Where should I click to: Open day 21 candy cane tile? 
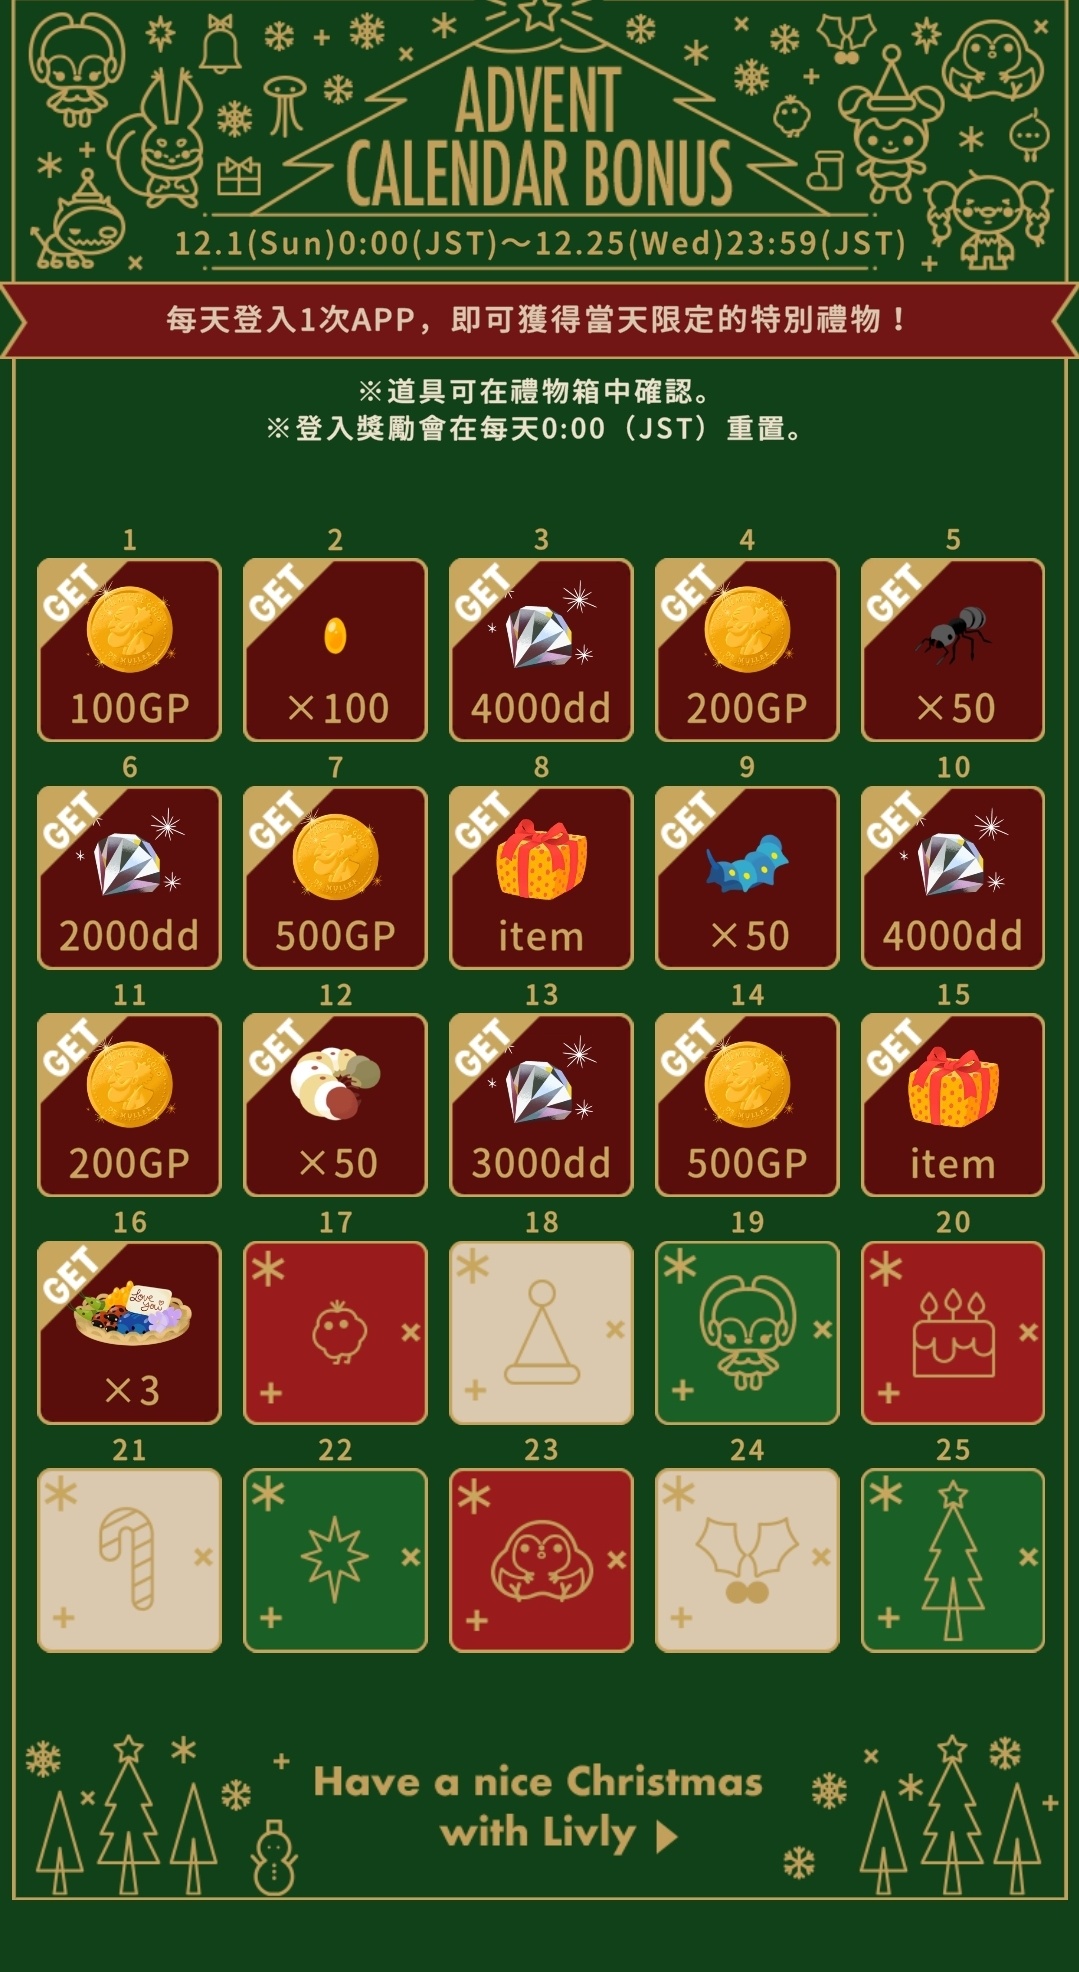click(129, 1559)
